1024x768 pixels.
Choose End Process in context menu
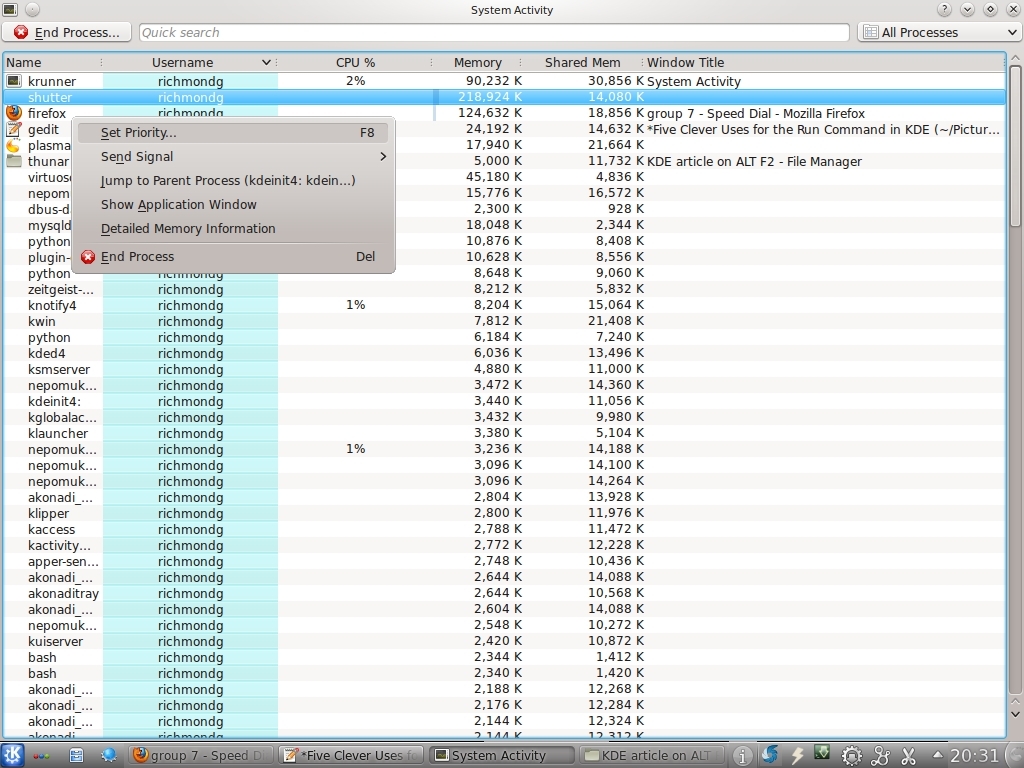tap(233, 257)
